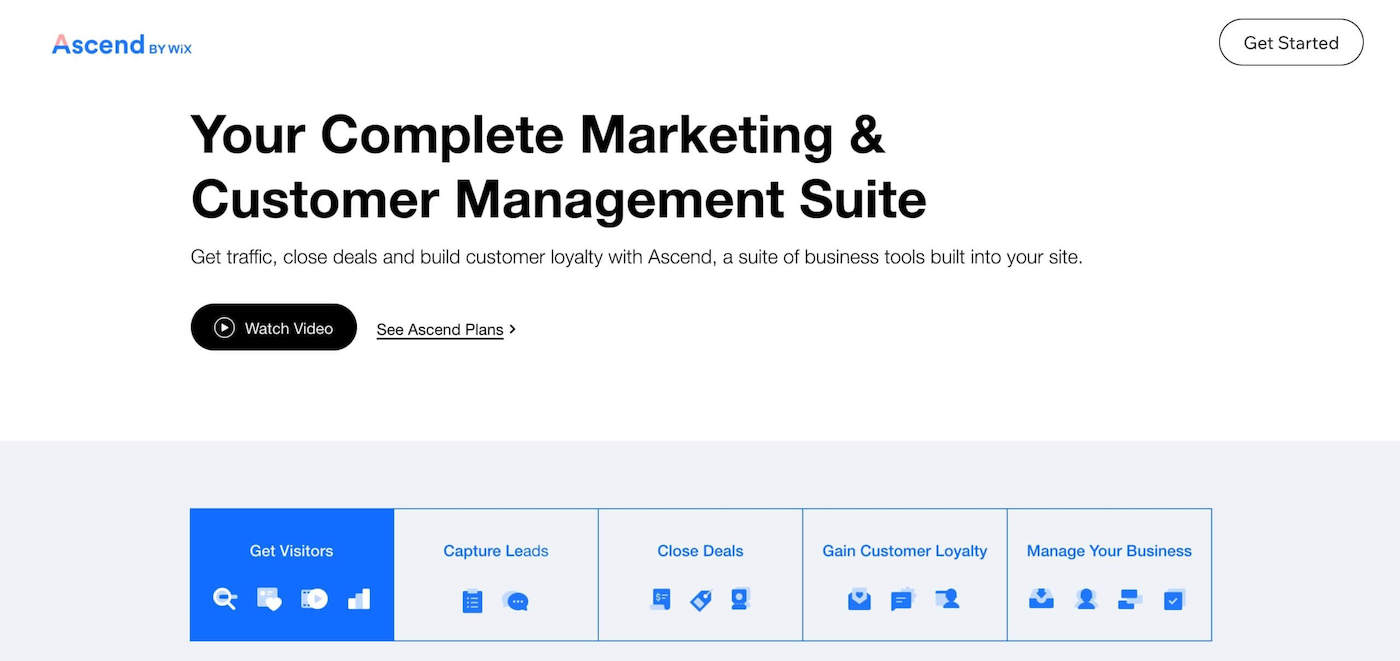Screen dimensions: 1400x661
Task: Click the Get Started button
Action: tap(1291, 43)
